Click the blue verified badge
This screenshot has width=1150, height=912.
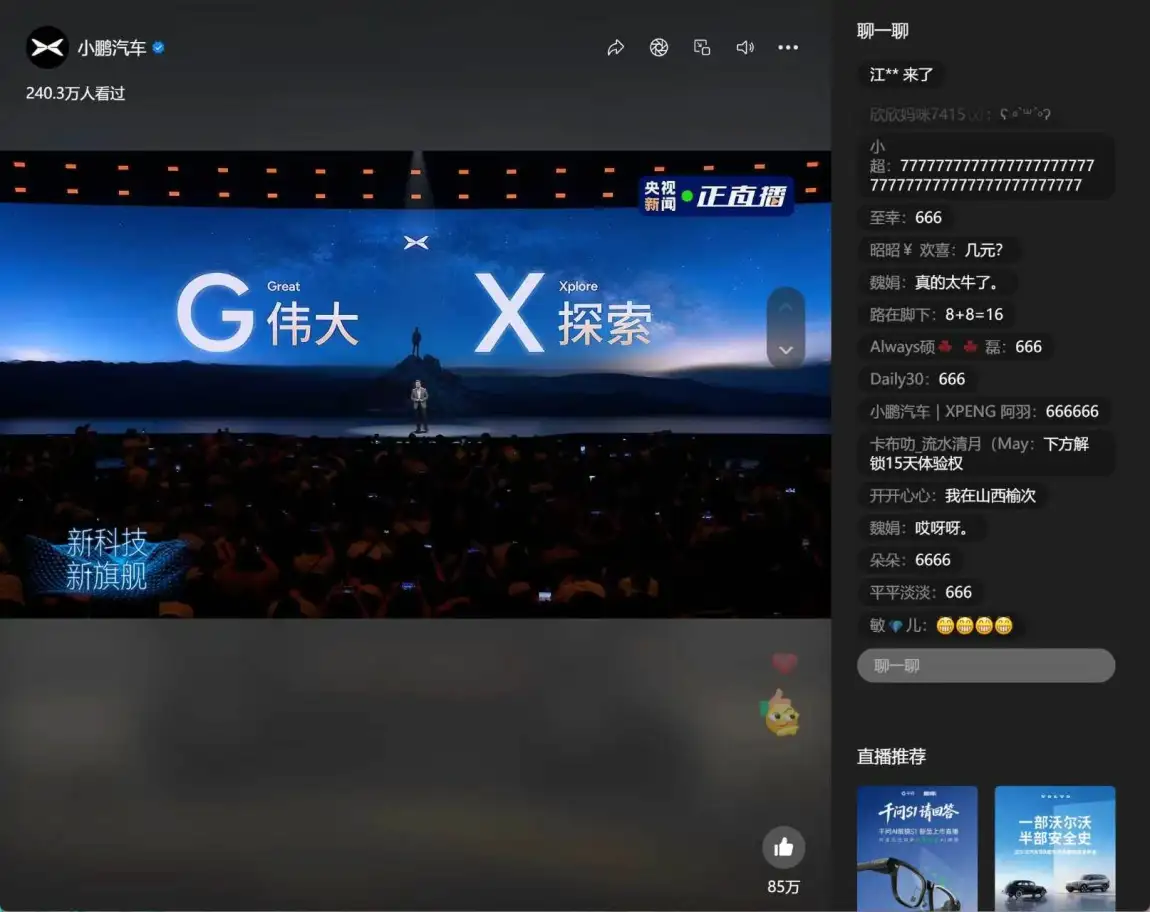coord(158,48)
